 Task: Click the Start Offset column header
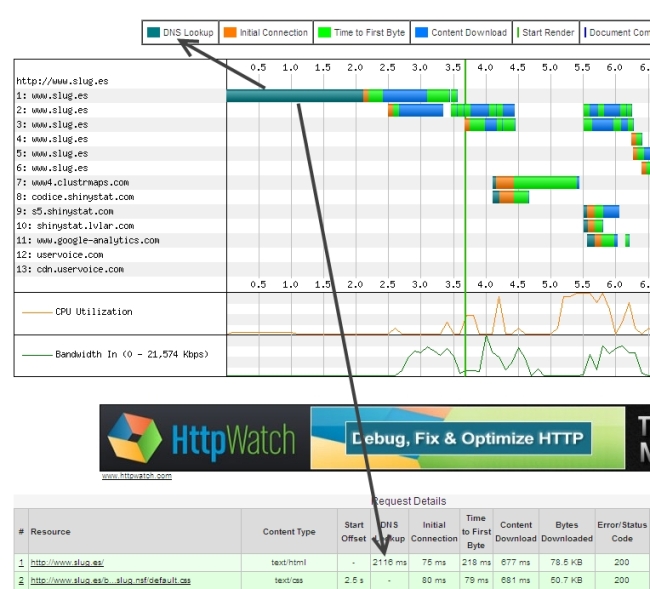(354, 531)
